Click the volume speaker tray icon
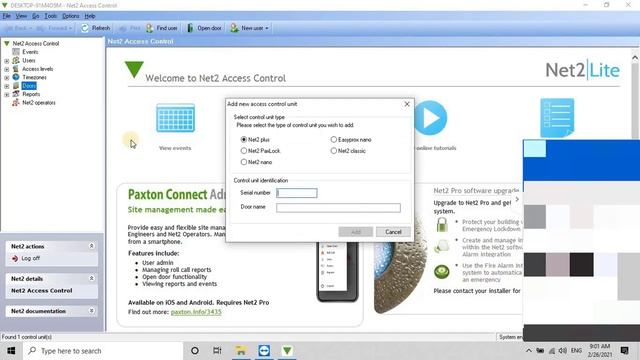Image resolution: width=640 pixels, height=360 pixels. click(562, 351)
